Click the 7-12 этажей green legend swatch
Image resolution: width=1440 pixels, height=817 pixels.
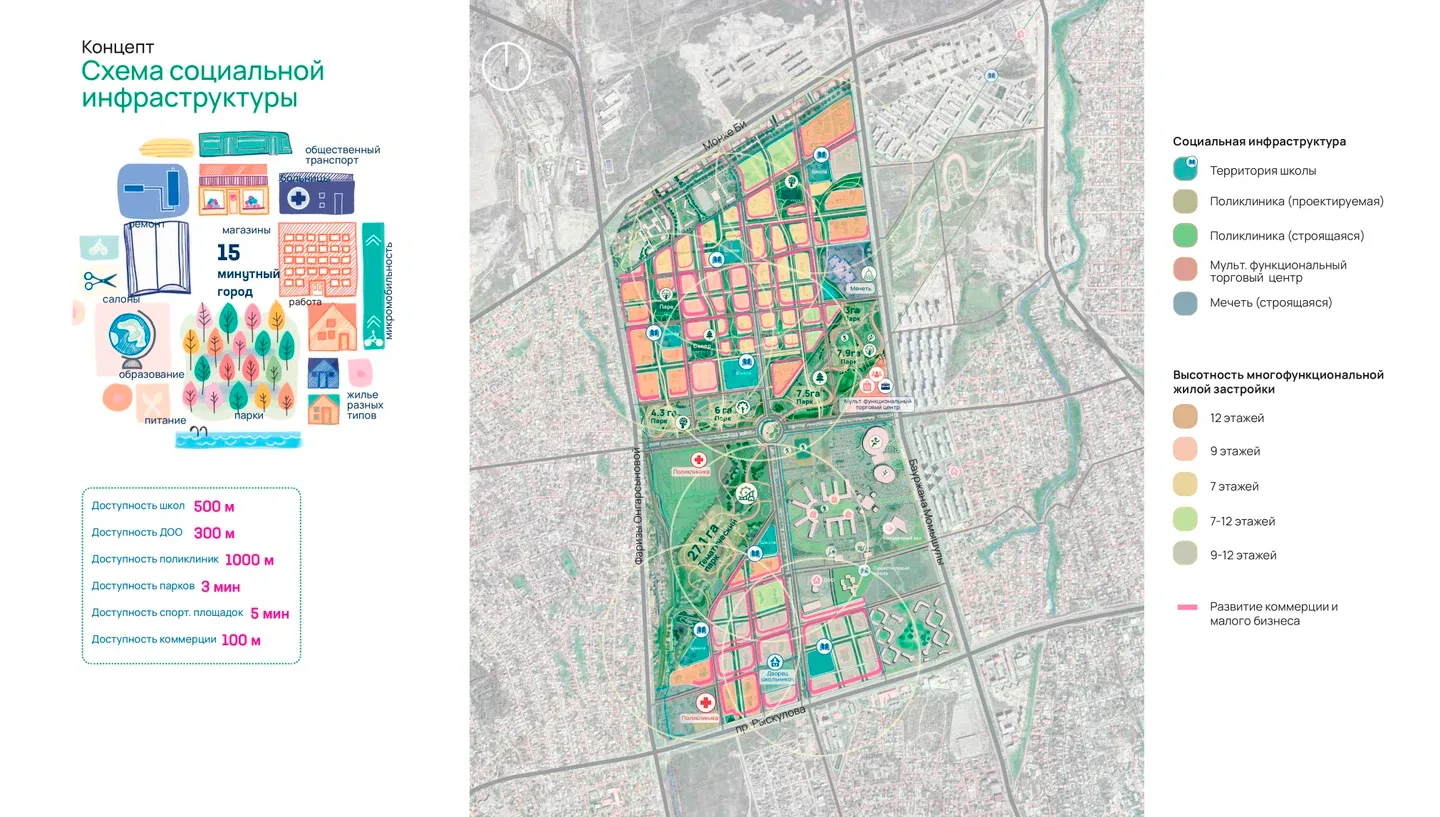[1187, 521]
